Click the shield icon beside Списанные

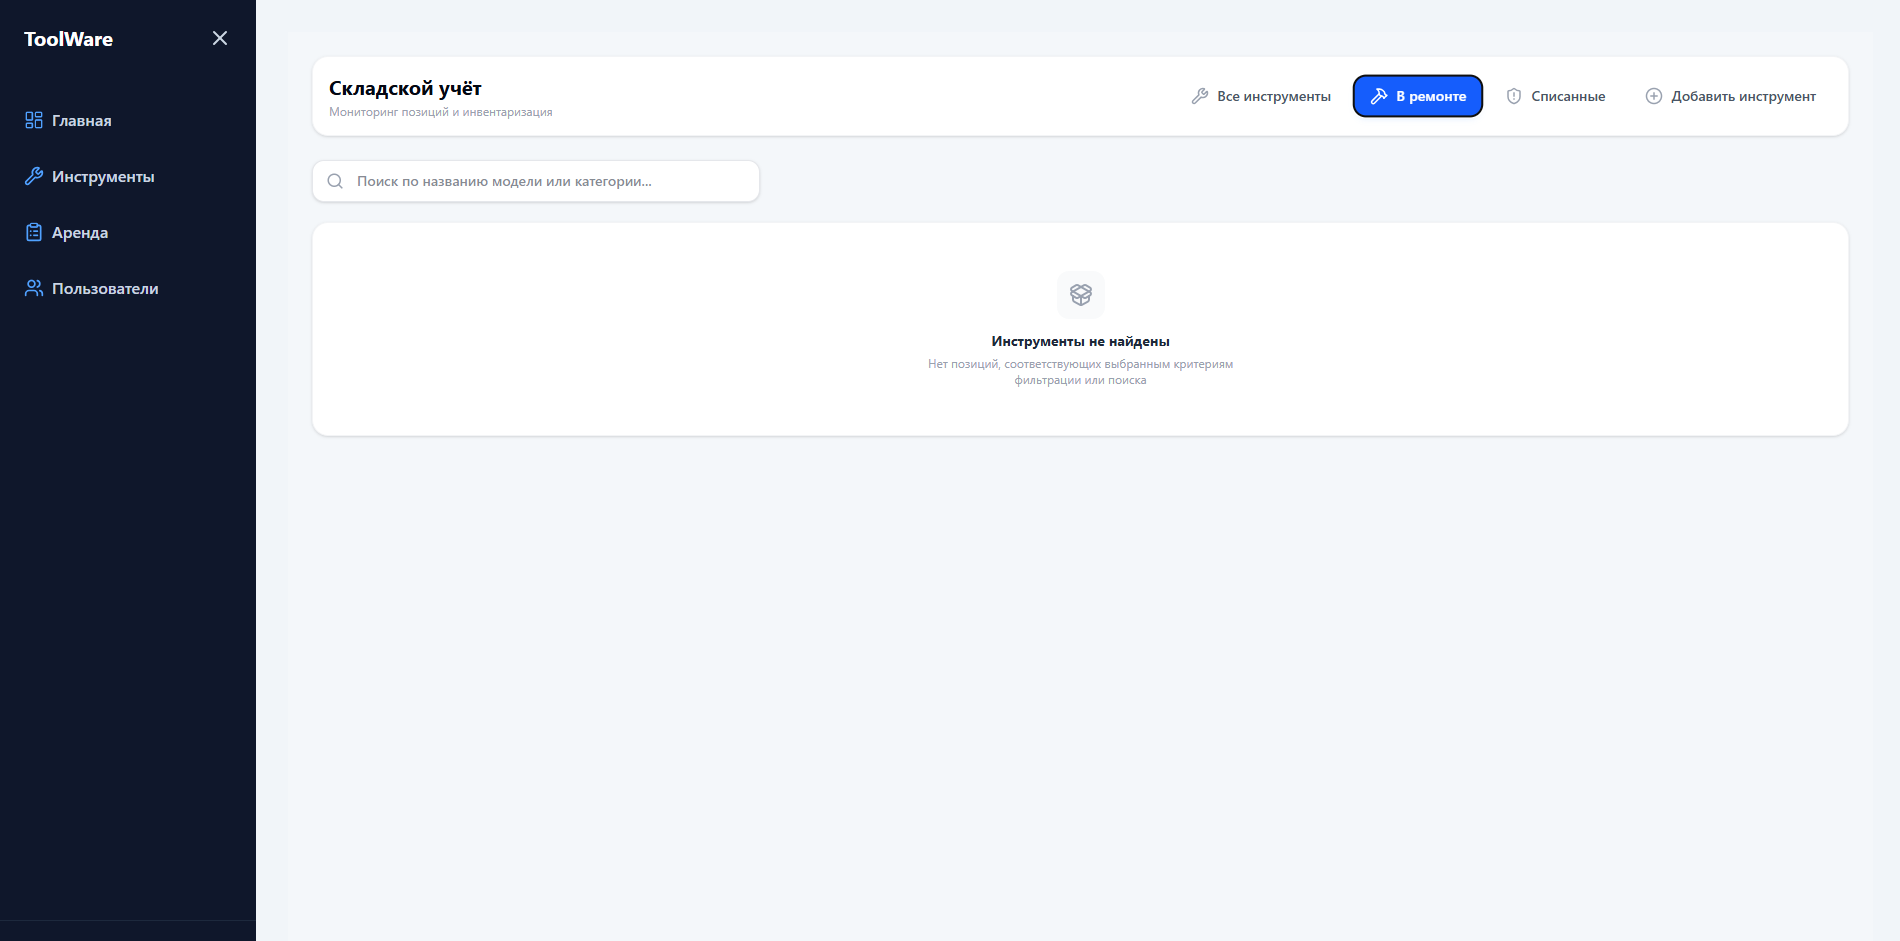pos(1514,96)
